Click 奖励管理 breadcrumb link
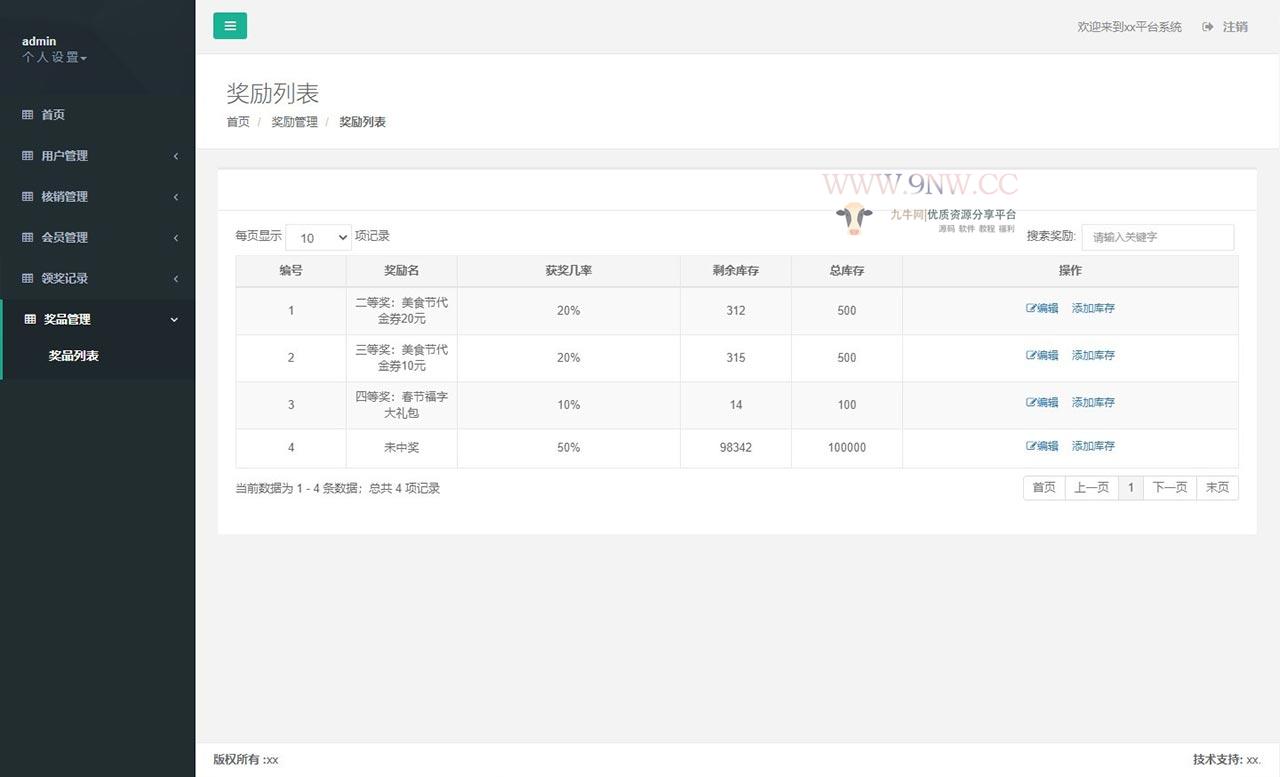The width and height of the screenshot is (1280, 777). tap(294, 122)
